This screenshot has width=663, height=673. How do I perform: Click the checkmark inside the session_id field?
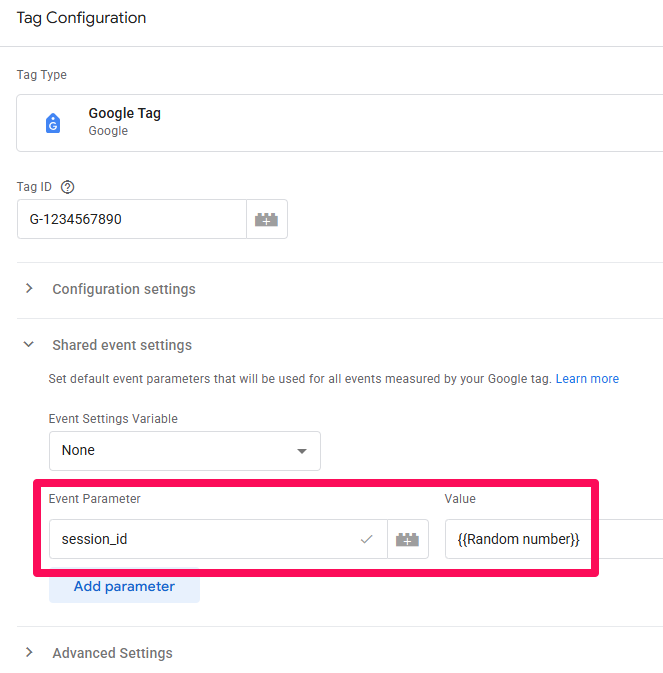pos(367,539)
